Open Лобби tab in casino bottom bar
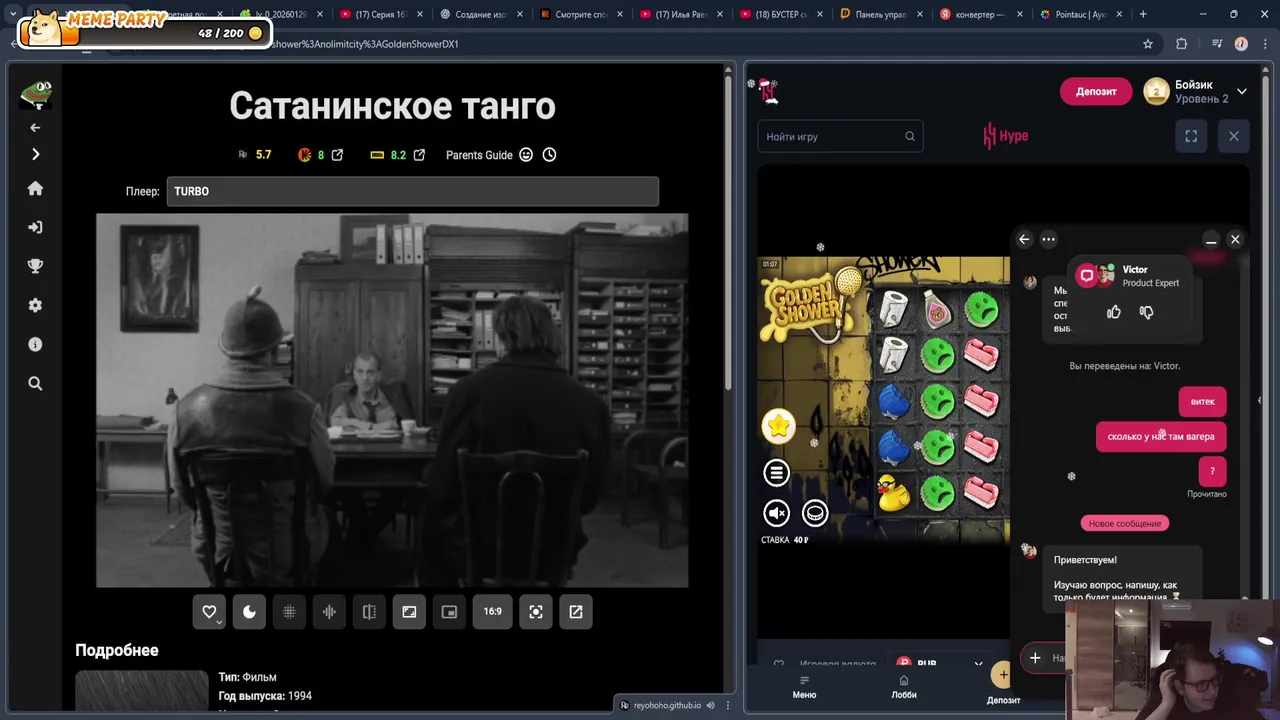 (x=903, y=687)
